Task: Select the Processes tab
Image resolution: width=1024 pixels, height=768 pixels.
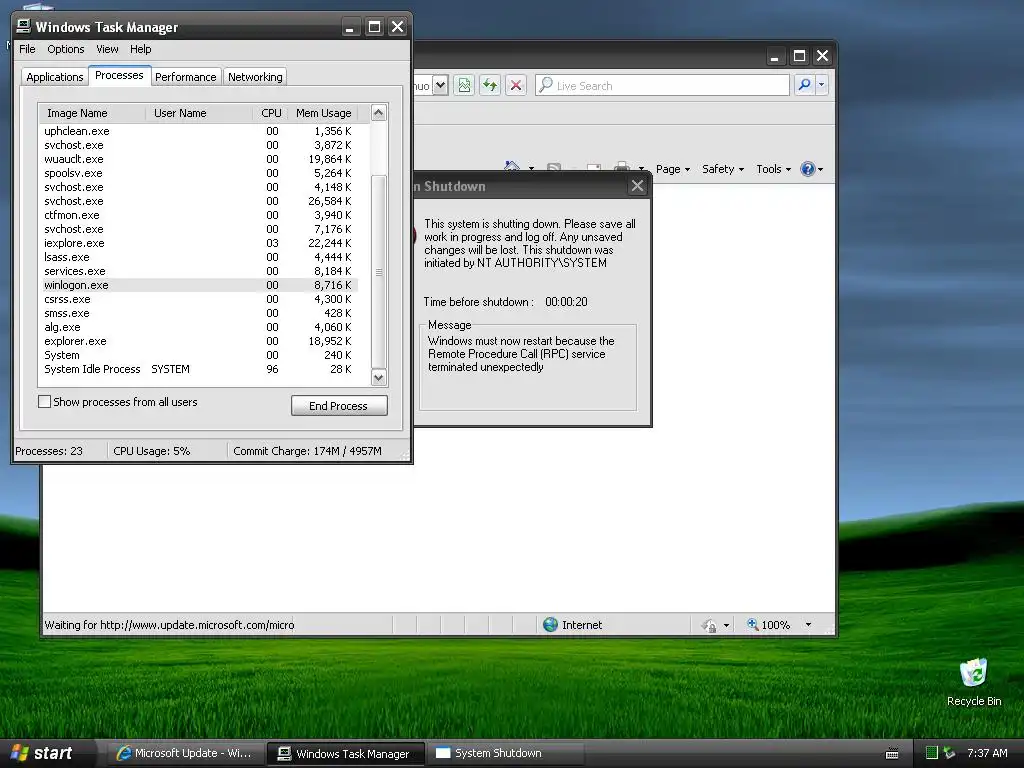Action: pos(120,75)
